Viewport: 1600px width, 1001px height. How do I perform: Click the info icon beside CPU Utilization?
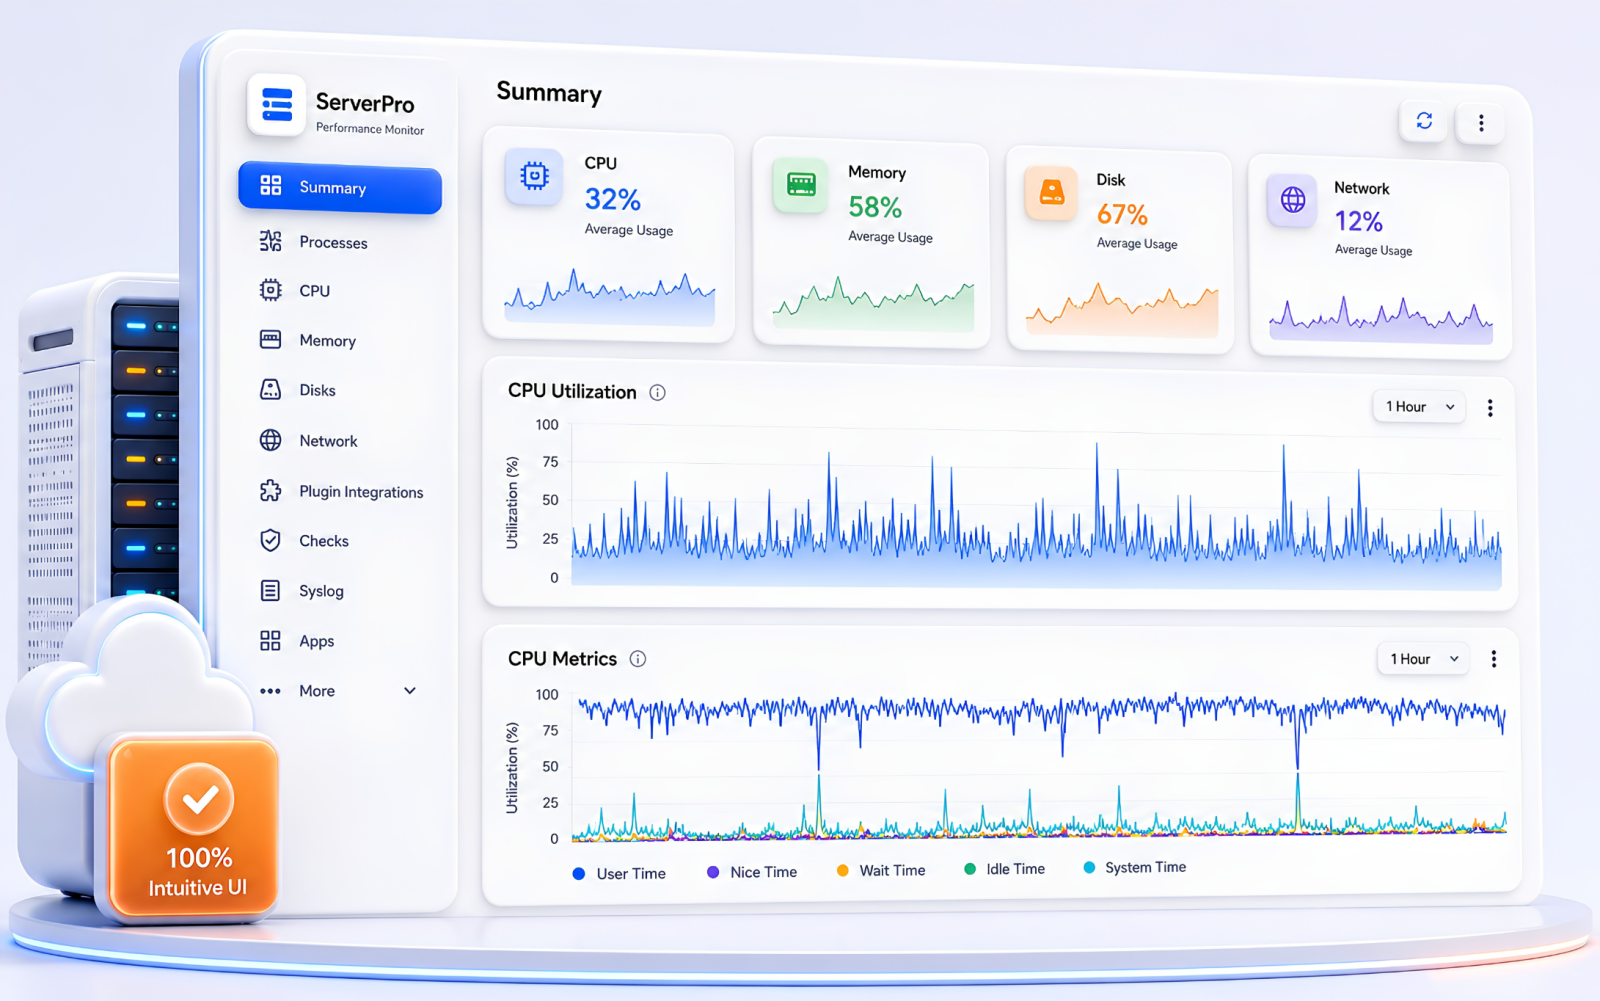(657, 393)
